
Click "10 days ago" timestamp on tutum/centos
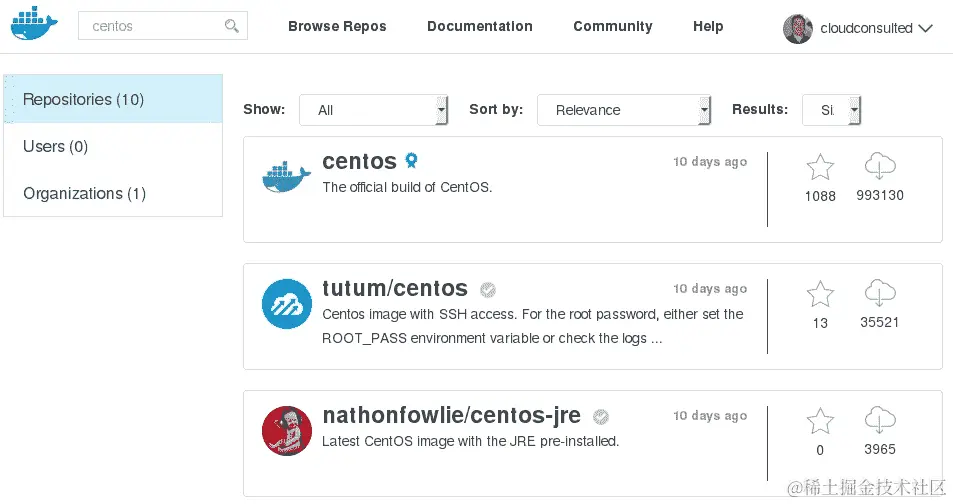tap(710, 289)
